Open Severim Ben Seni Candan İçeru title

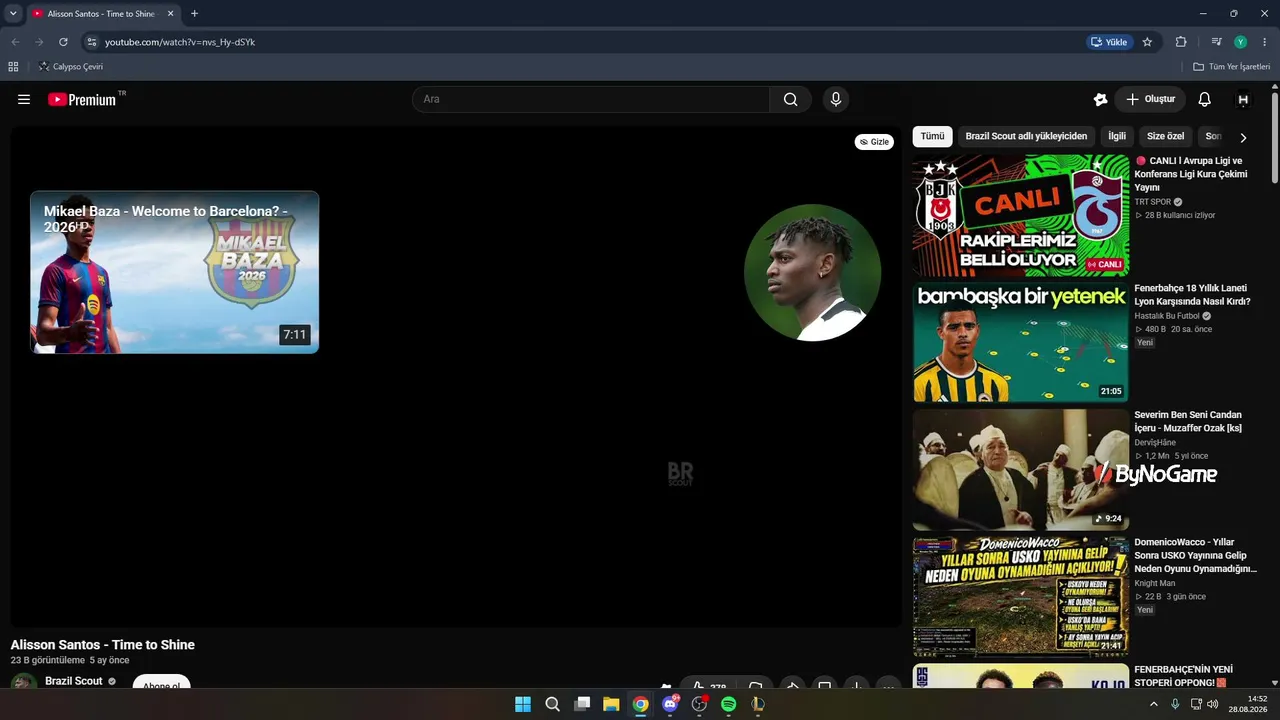tap(1188, 422)
